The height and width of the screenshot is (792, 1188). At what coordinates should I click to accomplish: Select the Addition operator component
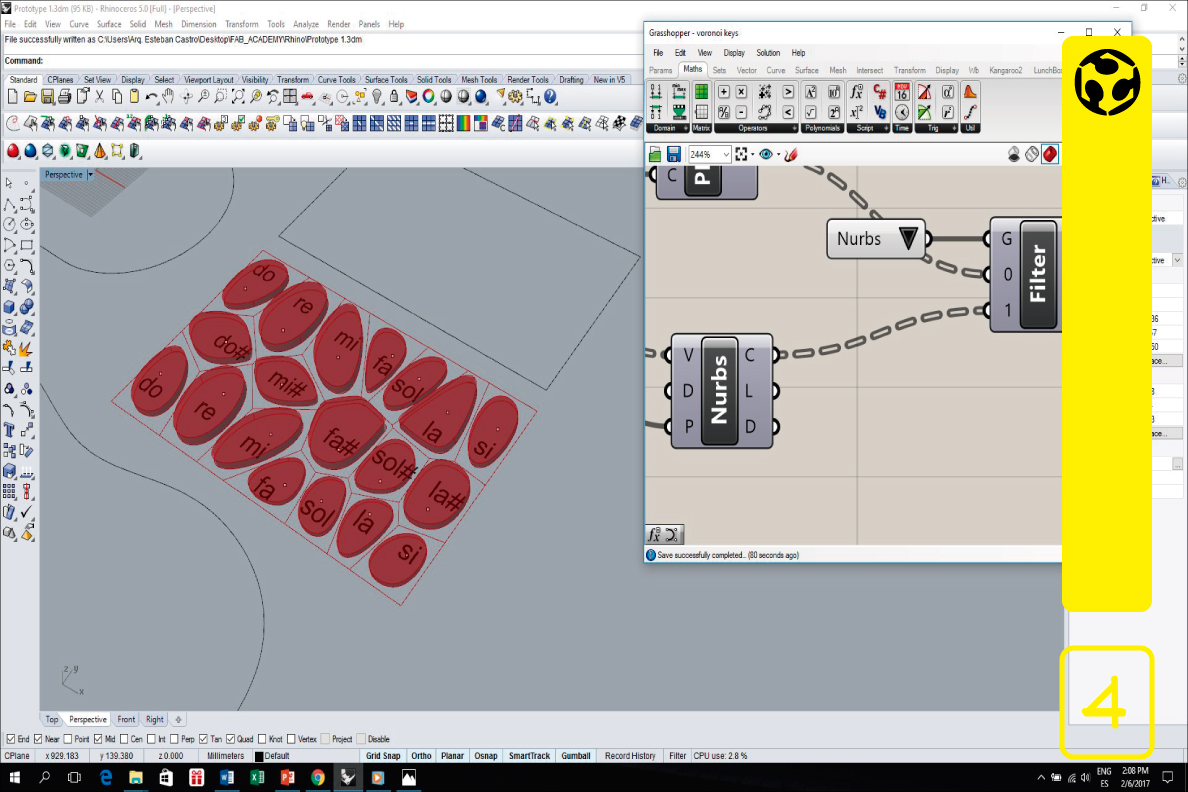pyautogui.click(x=723, y=91)
